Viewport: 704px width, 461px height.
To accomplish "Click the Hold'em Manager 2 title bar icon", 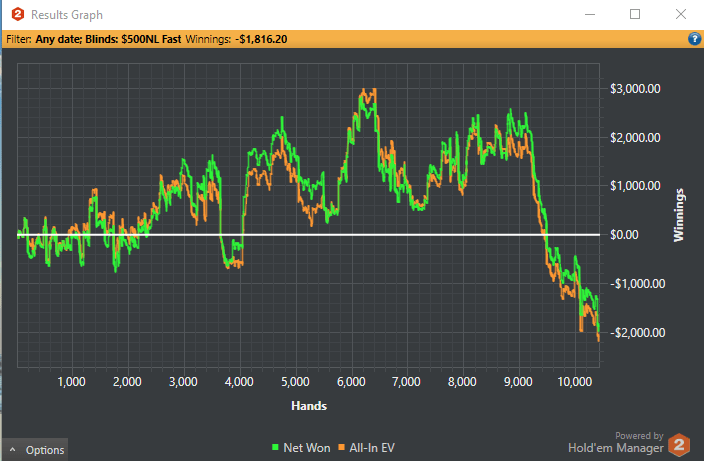I will tap(18, 14).
